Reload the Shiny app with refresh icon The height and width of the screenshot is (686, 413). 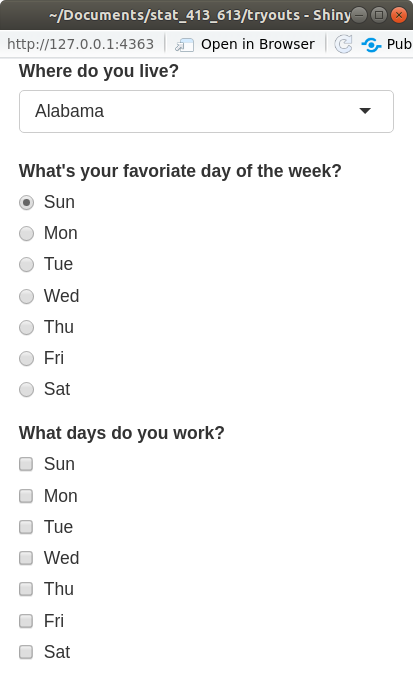coord(343,44)
